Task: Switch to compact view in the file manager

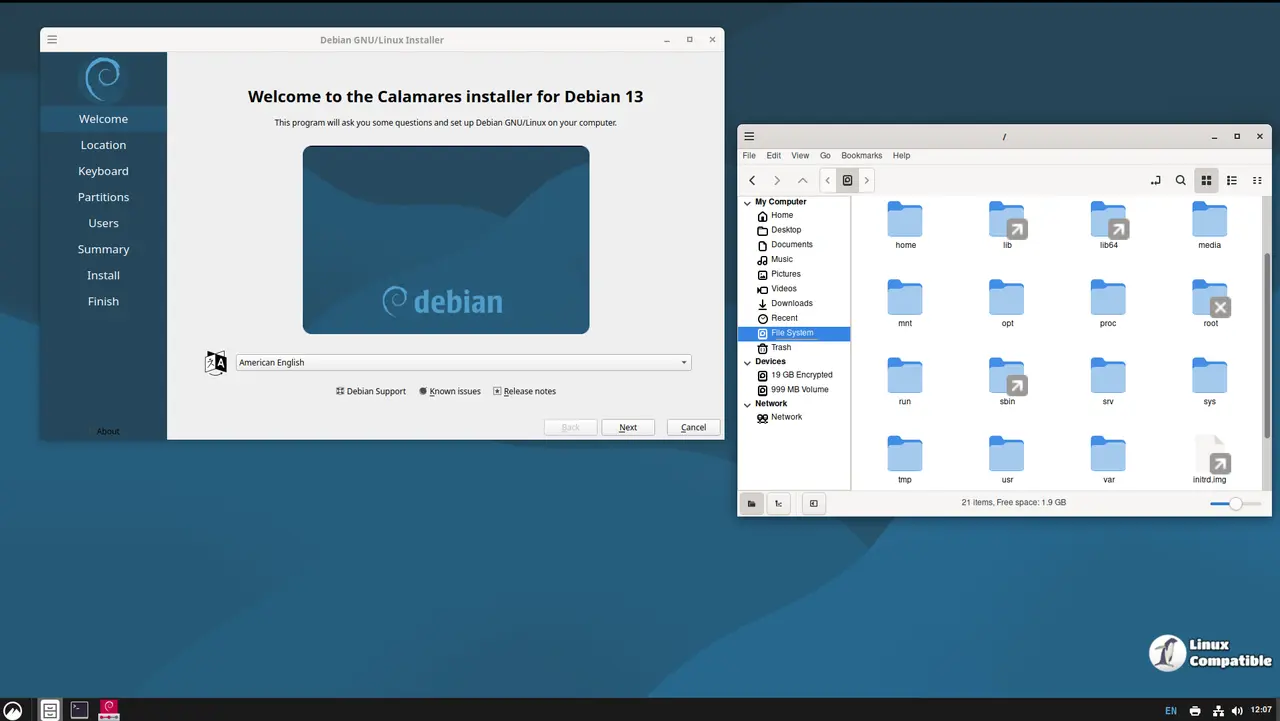Action: [x=1257, y=180]
